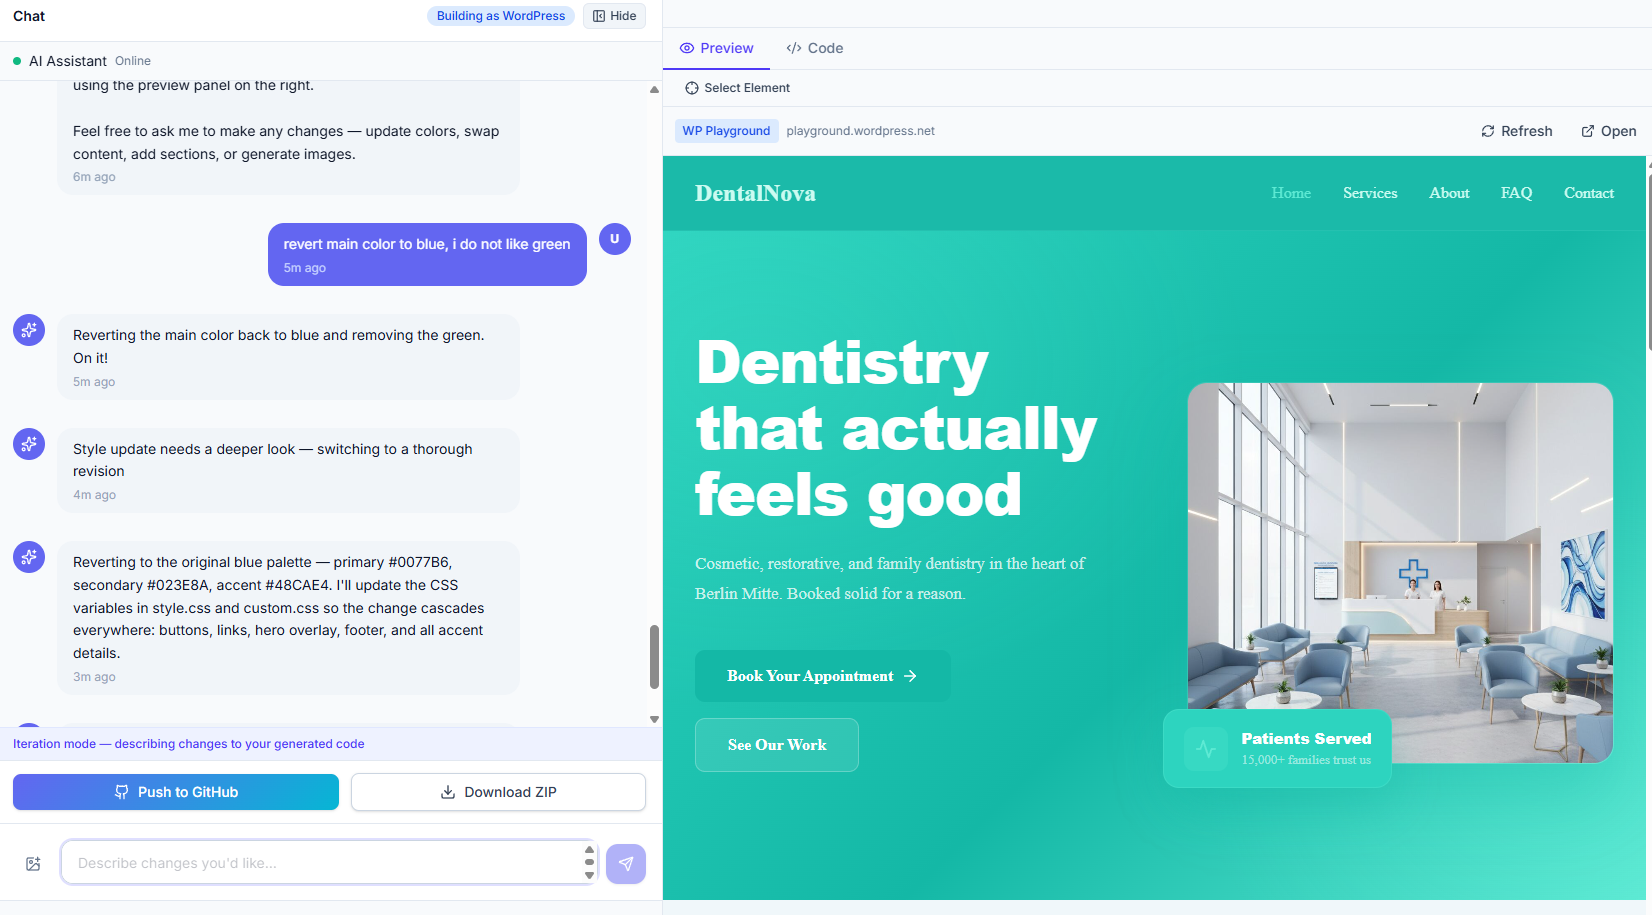This screenshot has width=1652, height=915.
Task: Switch to the Code tab
Action: [x=814, y=48]
